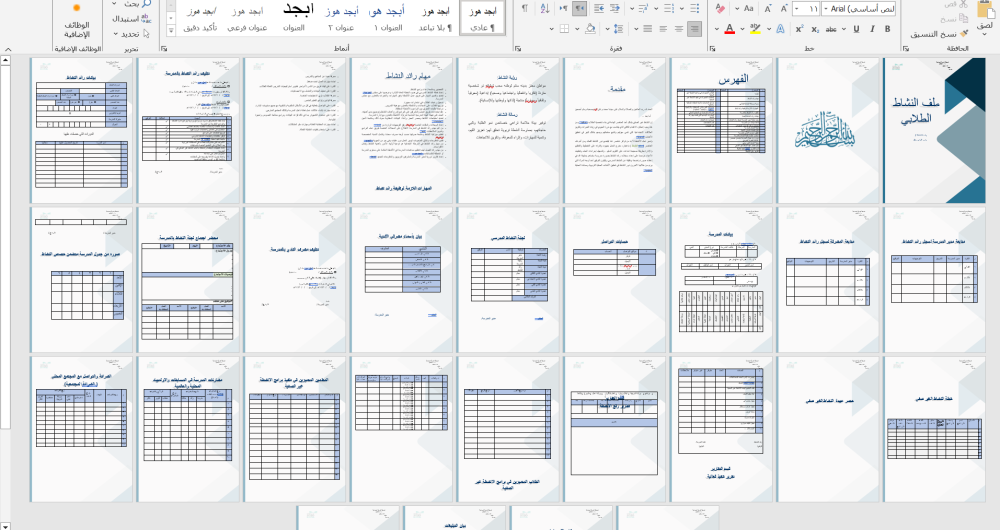This screenshot has height=530, width=1000.
Task: Open the Select (تحديد) dropdown
Action: (131, 34)
